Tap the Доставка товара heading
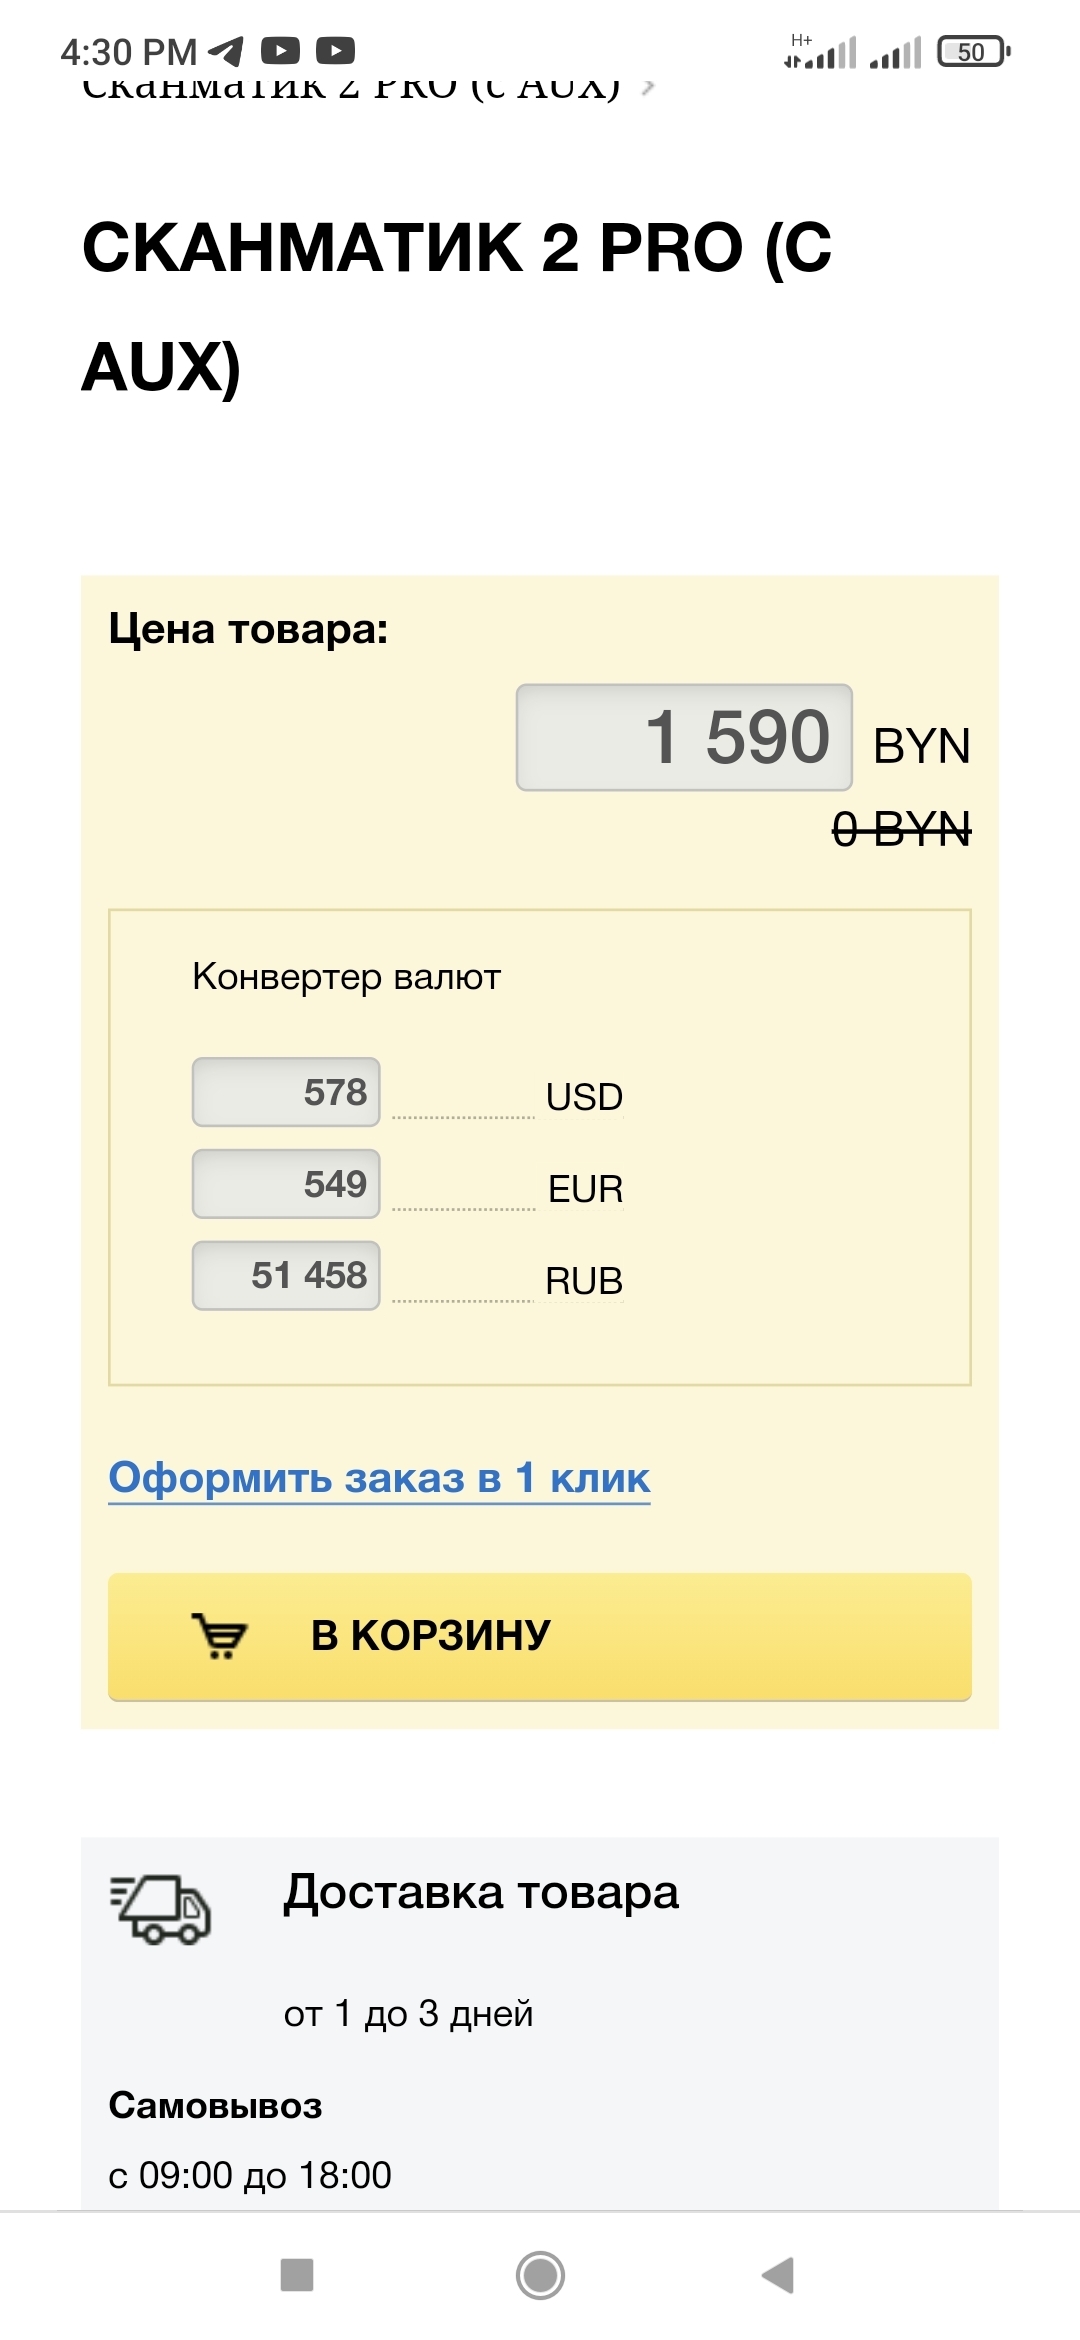This screenshot has height=2340, width=1080. (481, 1893)
